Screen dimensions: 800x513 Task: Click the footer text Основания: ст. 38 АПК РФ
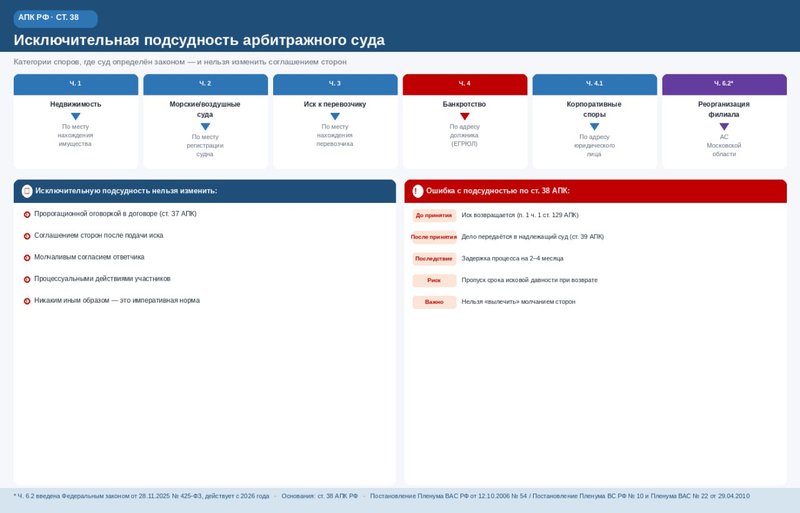point(320,496)
